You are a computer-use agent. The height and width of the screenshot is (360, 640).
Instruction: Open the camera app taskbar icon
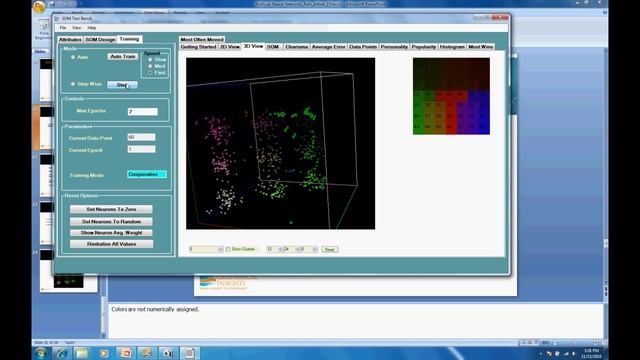(167, 353)
